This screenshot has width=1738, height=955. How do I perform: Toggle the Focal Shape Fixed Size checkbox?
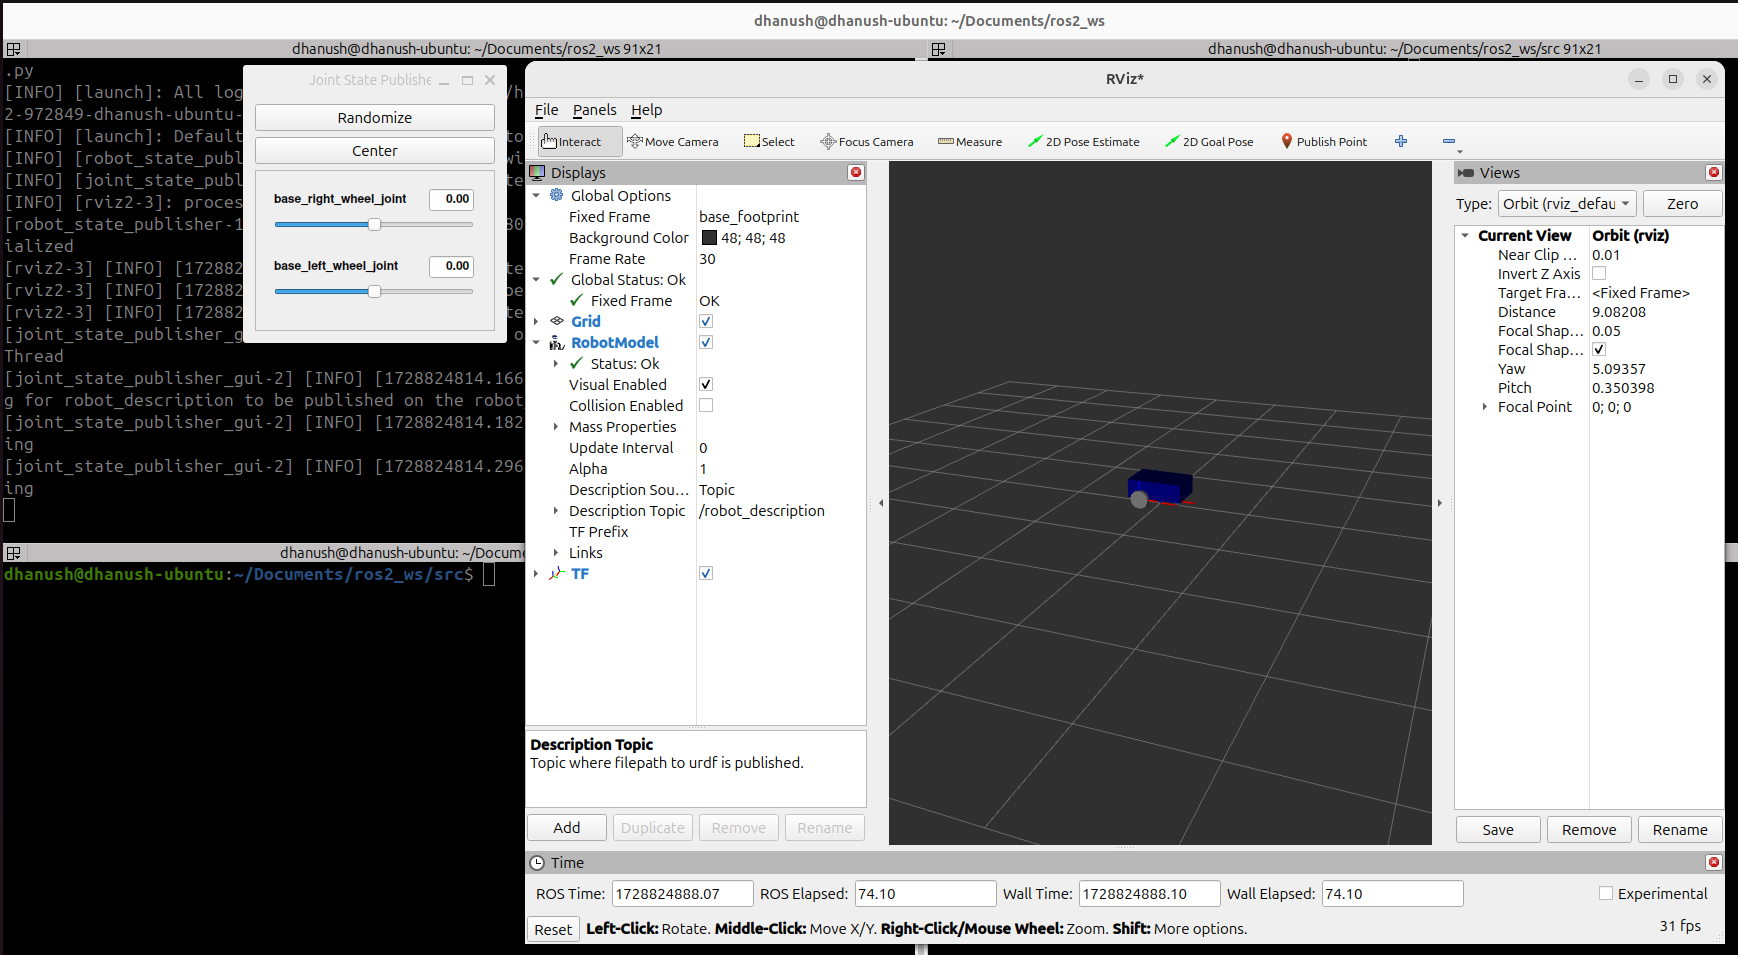click(1599, 349)
